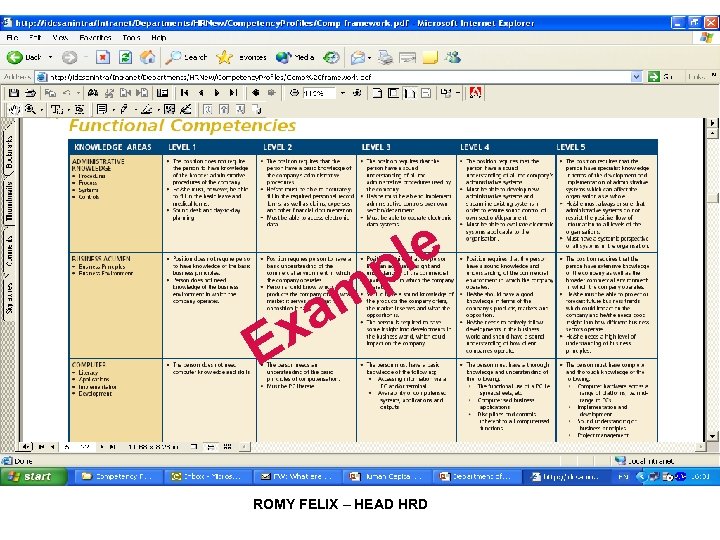Click the Media globe button
Viewport: 720px width, 540px height.
pyautogui.click(x=294, y=57)
